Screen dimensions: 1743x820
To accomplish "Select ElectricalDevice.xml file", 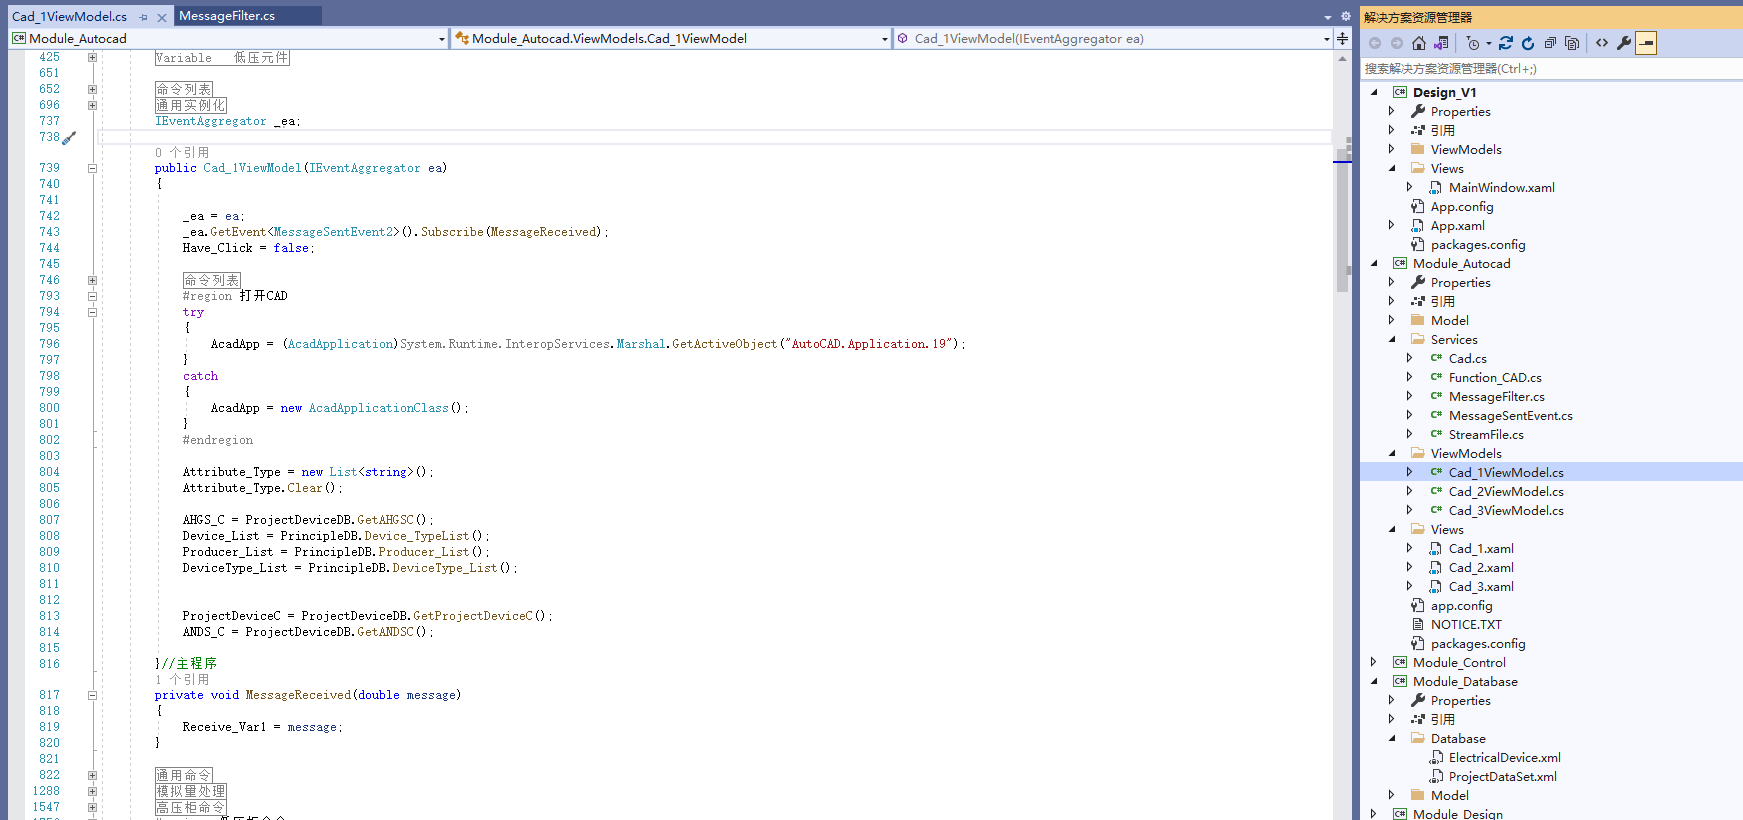I will coord(1504,758).
